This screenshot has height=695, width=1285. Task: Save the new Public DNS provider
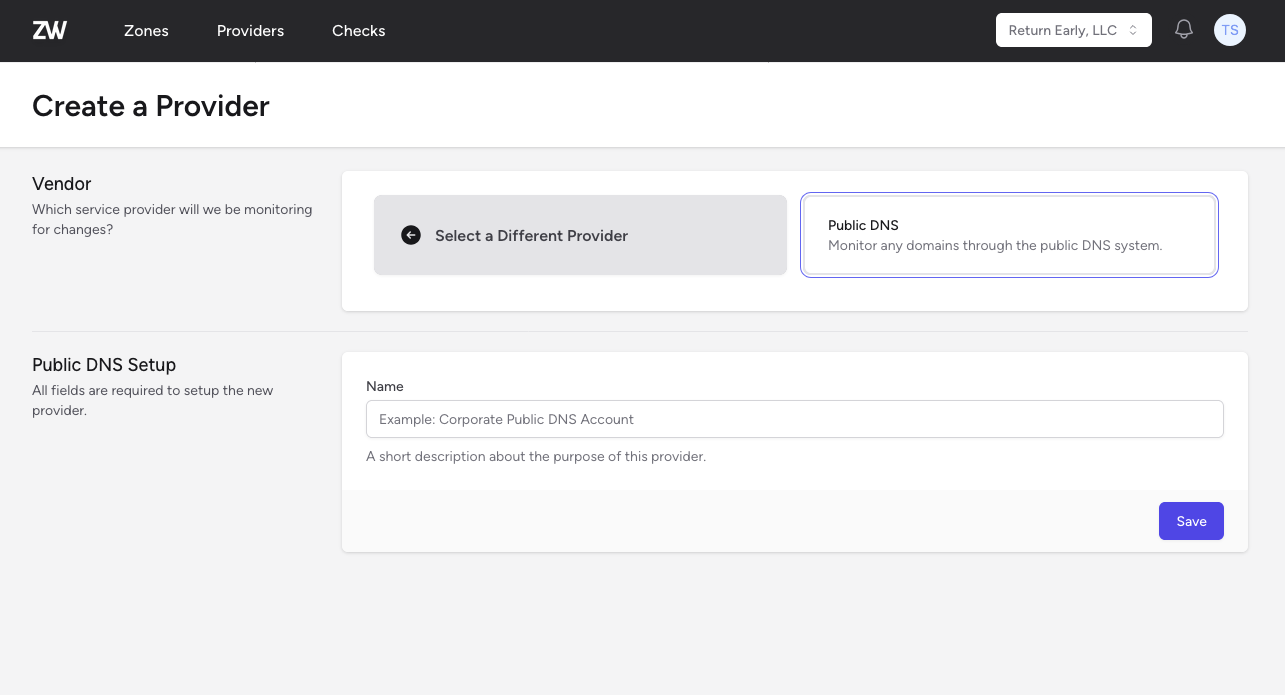click(1191, 520)
